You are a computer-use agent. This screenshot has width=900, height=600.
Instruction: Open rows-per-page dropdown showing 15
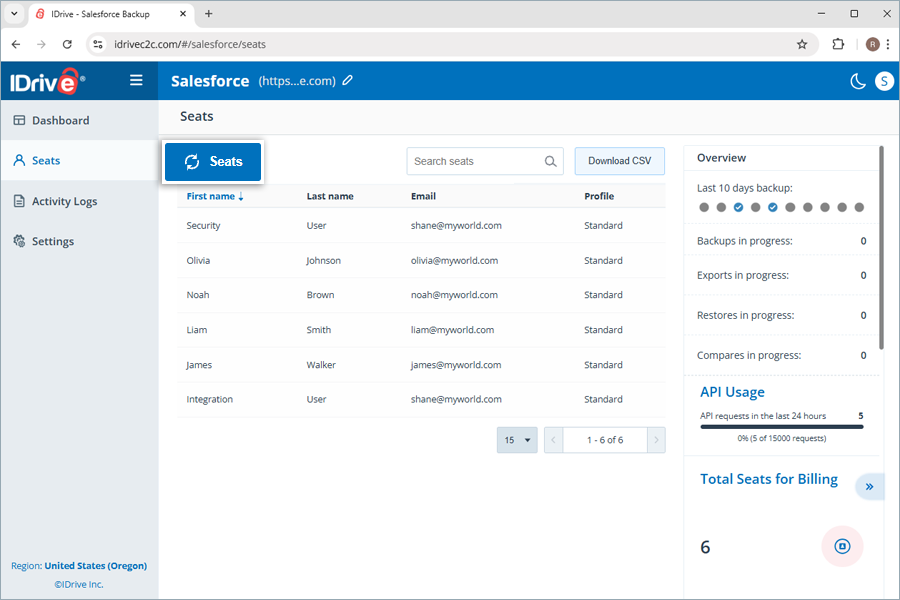[x=517, y=440]
